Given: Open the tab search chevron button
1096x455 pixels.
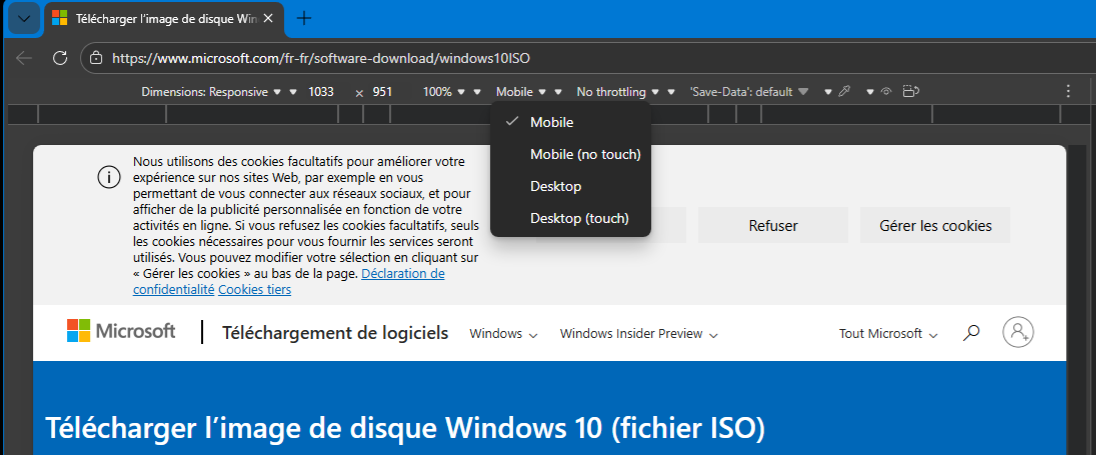Looking at the screenshot, I should coord(24,18).
